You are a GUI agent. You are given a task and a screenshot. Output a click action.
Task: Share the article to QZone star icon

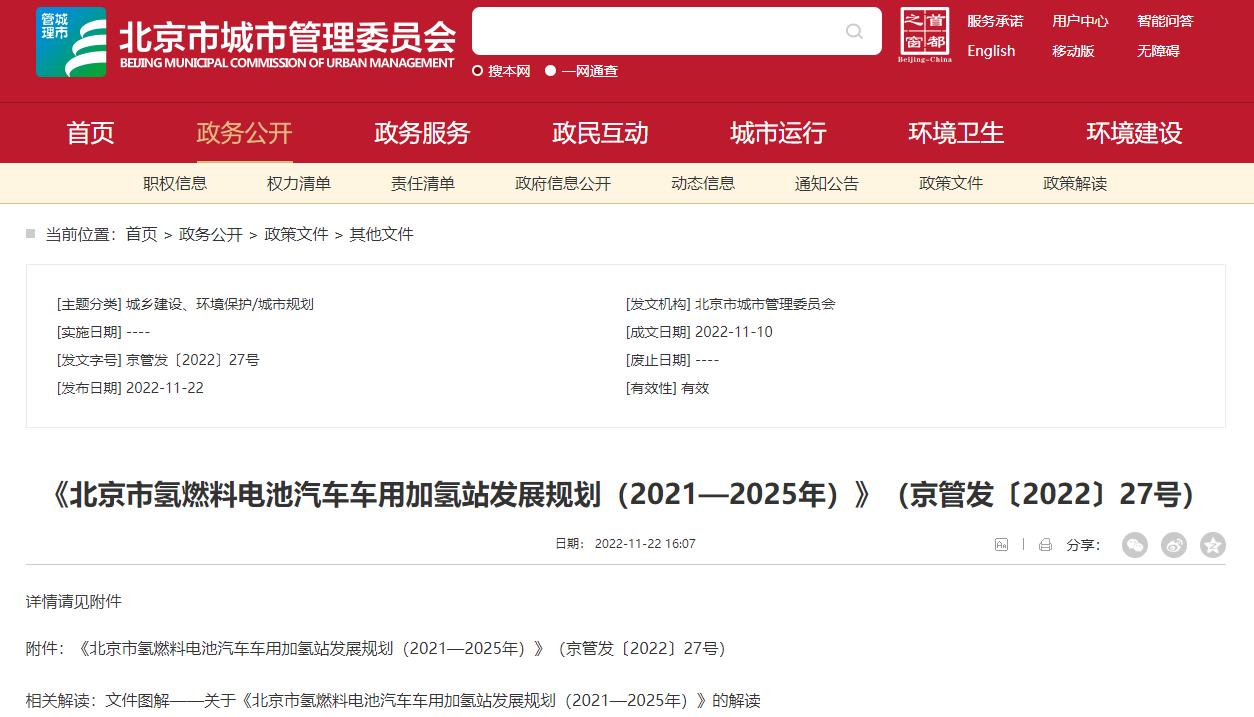(1212, 545)
